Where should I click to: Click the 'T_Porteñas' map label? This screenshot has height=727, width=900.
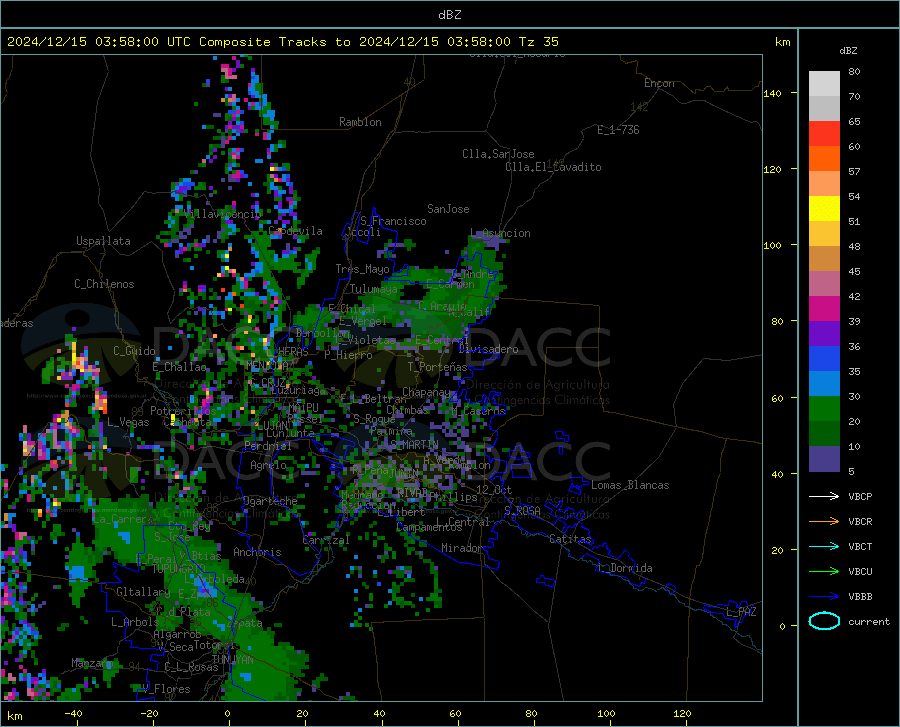click(x=437, y=367)
